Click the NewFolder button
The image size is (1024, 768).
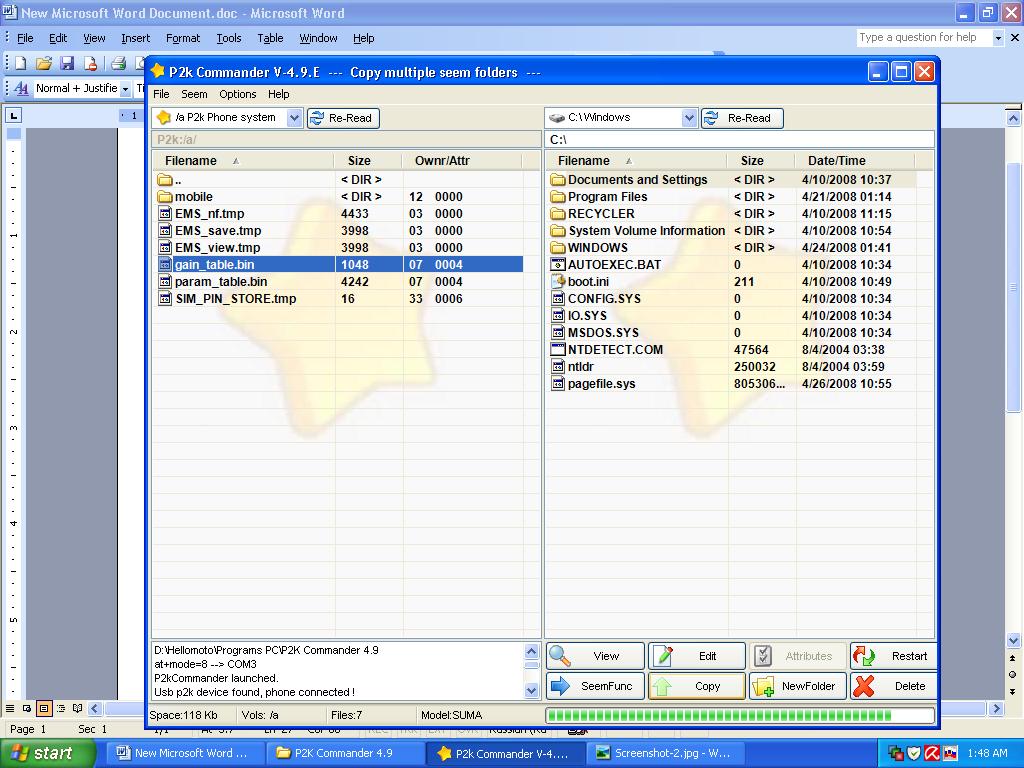(x=797, y=686)
